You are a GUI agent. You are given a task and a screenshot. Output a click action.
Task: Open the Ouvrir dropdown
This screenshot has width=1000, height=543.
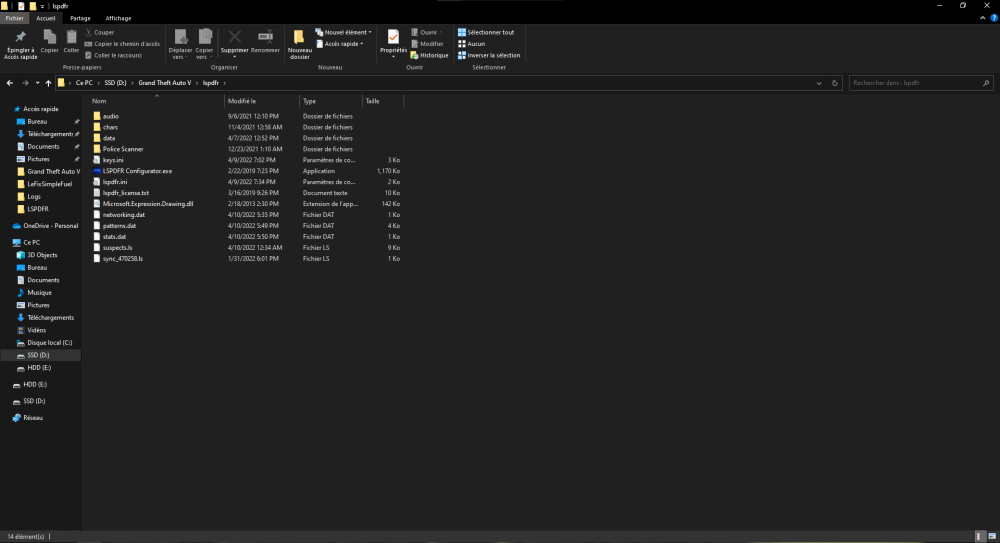pyautogui.click(x=427, y=32)
